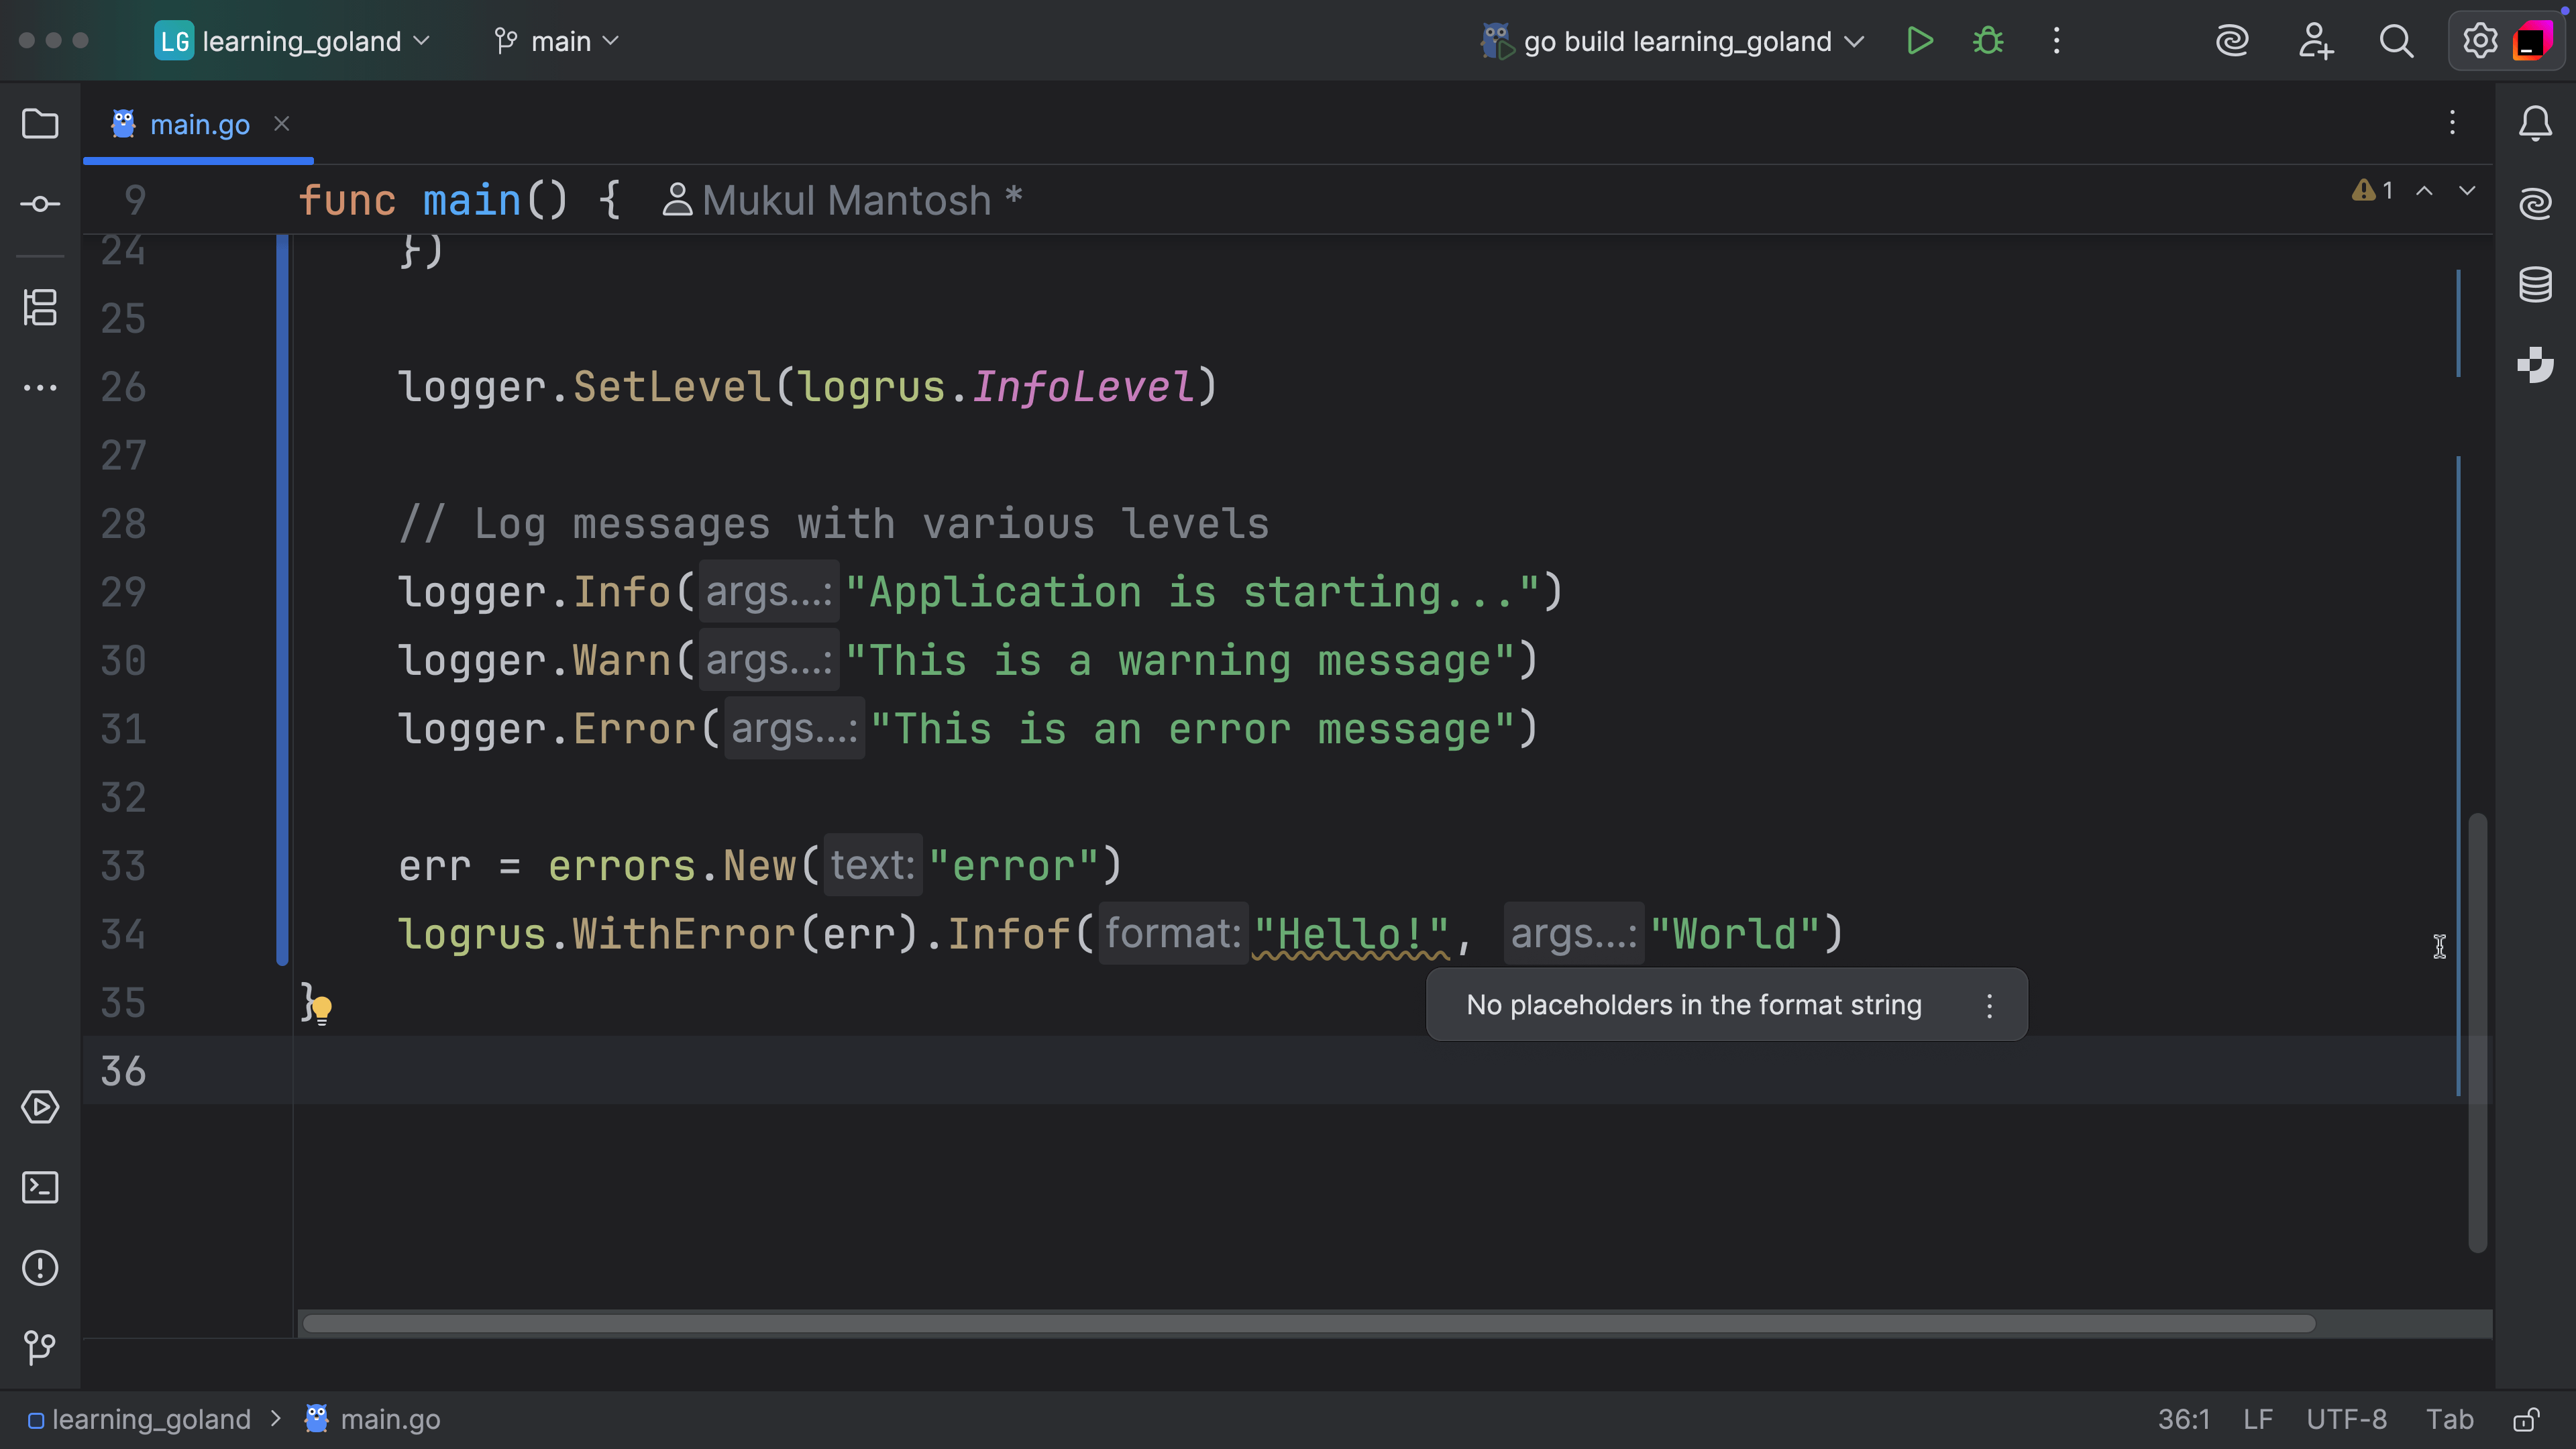The height and width of the screenshot is (1449, 2576).
Task: Open the inspection popup options kebab menu
Action: [1990, 1005]
